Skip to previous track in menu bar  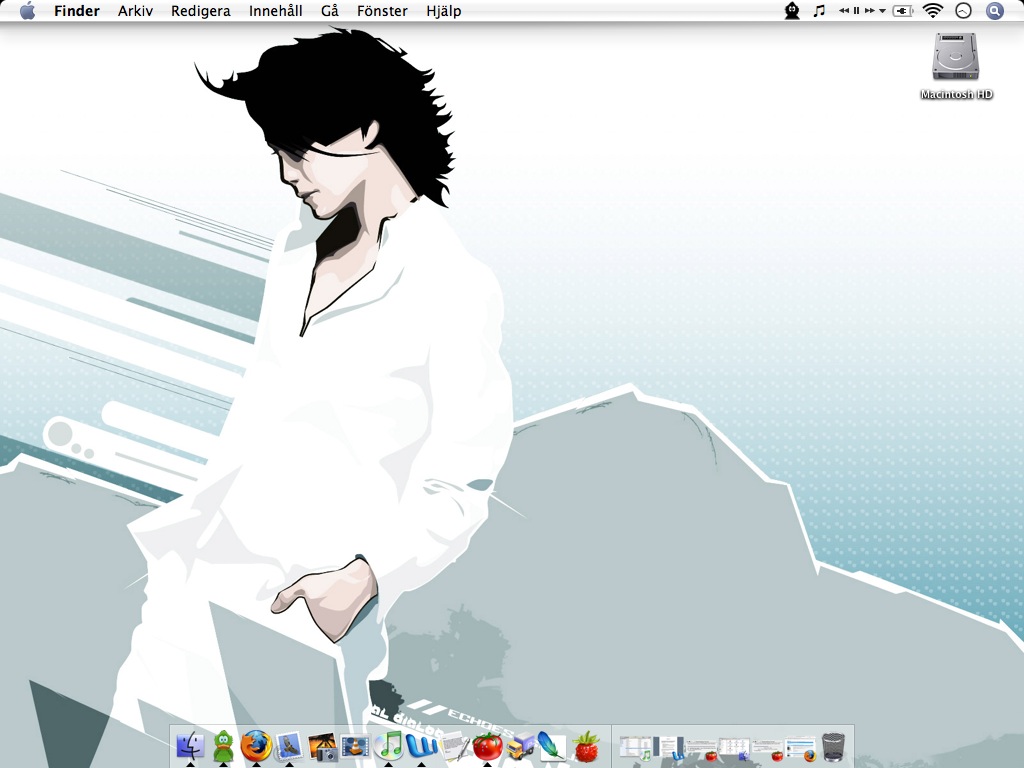click(x=844, y=10)
